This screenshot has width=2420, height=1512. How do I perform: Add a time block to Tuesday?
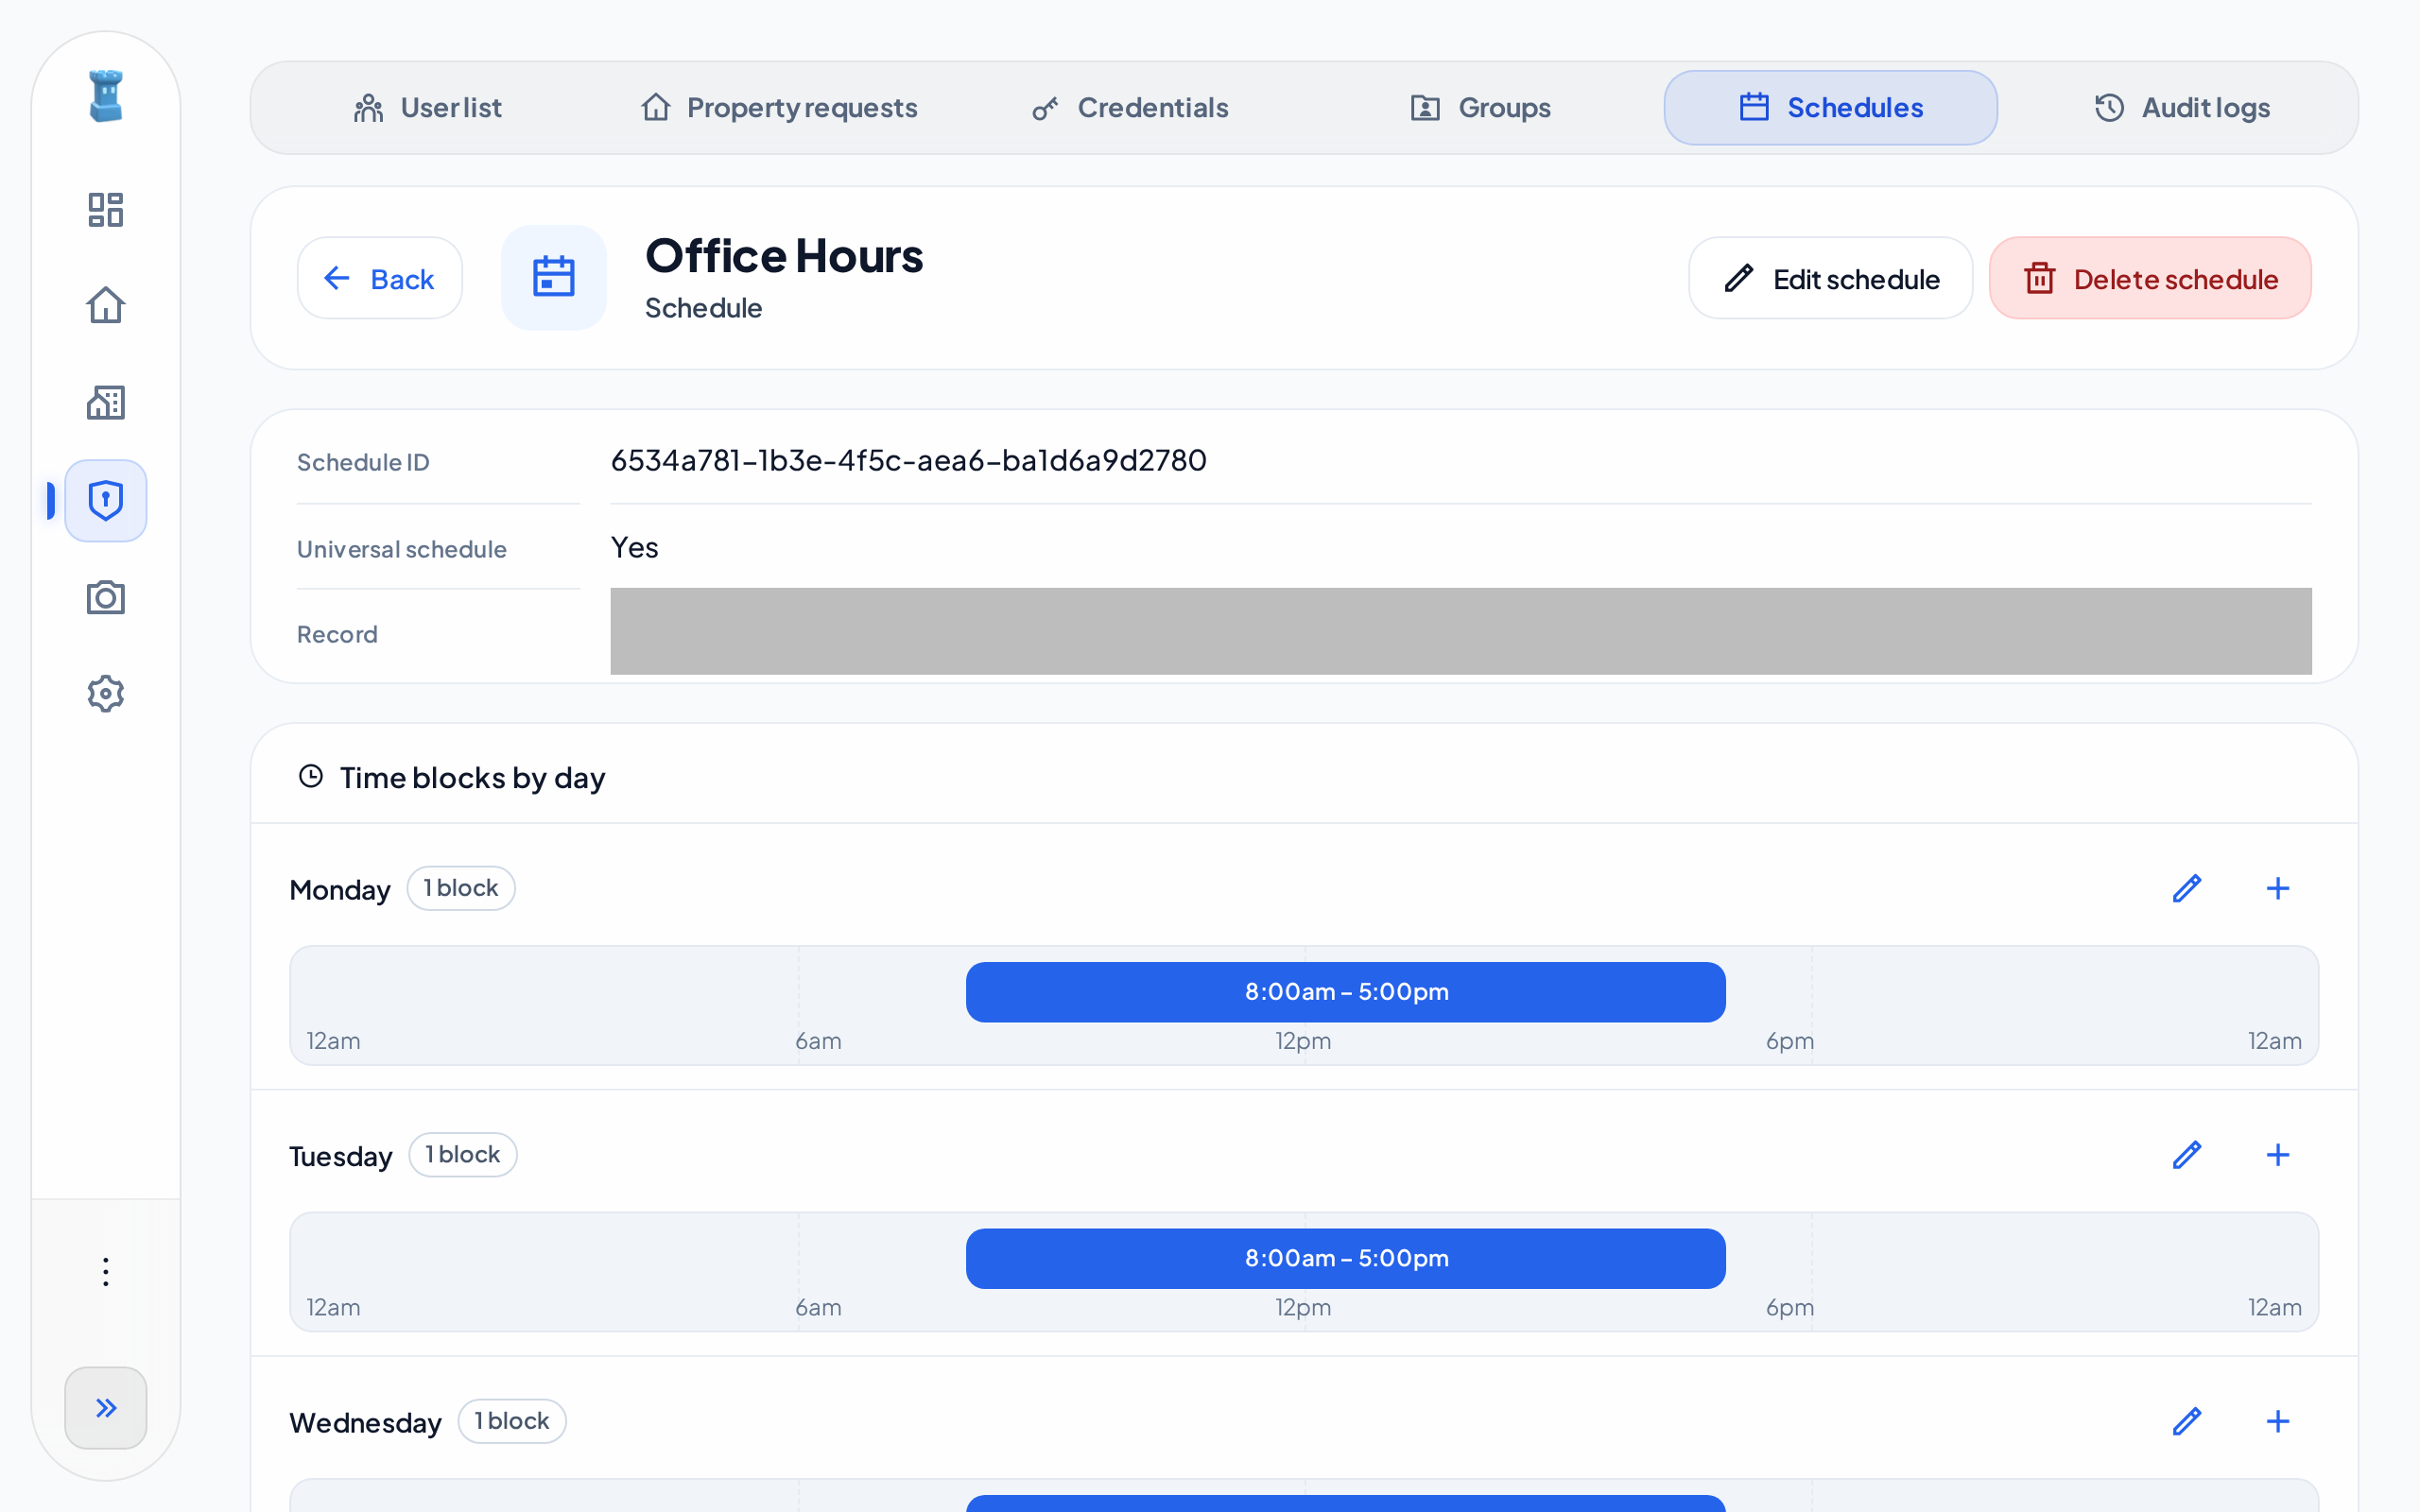point(2278,1155)
